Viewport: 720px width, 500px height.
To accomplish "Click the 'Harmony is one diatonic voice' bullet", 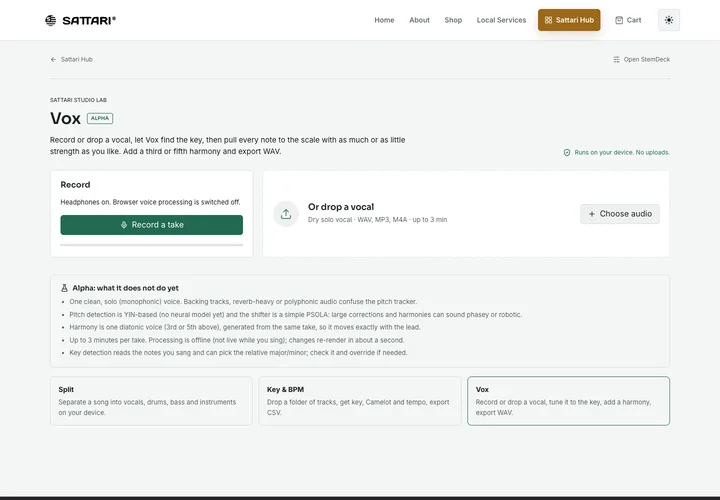I will [x=245, y=327].
